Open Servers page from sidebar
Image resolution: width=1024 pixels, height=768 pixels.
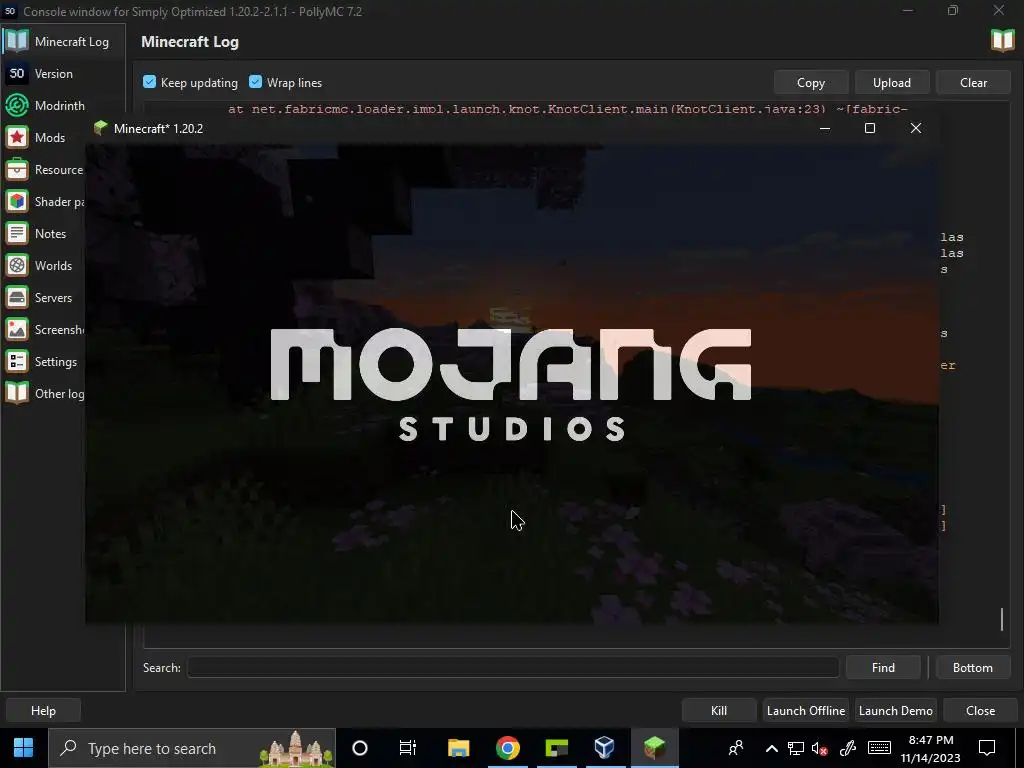(44, 298)
